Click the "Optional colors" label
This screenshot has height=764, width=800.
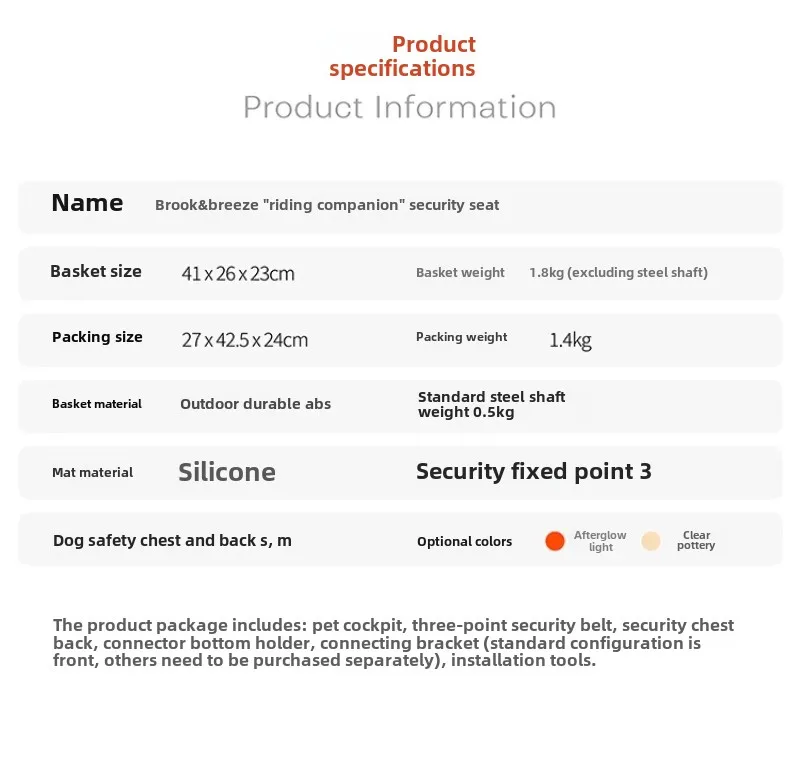pos(464,541)
